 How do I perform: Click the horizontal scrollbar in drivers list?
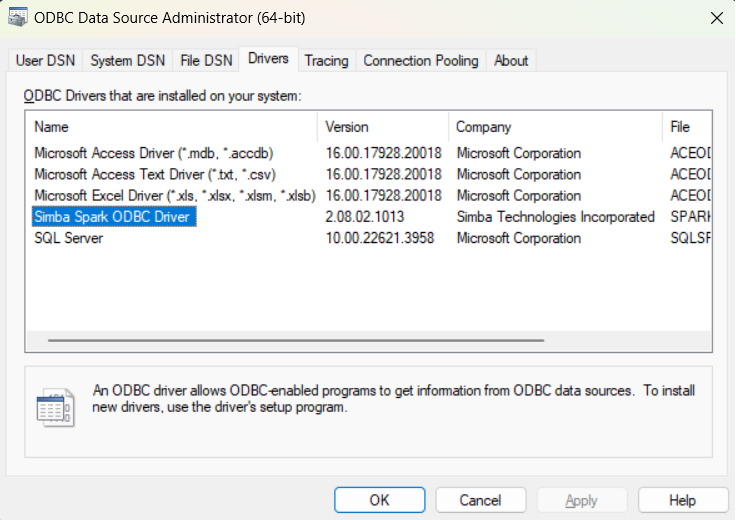296,341
